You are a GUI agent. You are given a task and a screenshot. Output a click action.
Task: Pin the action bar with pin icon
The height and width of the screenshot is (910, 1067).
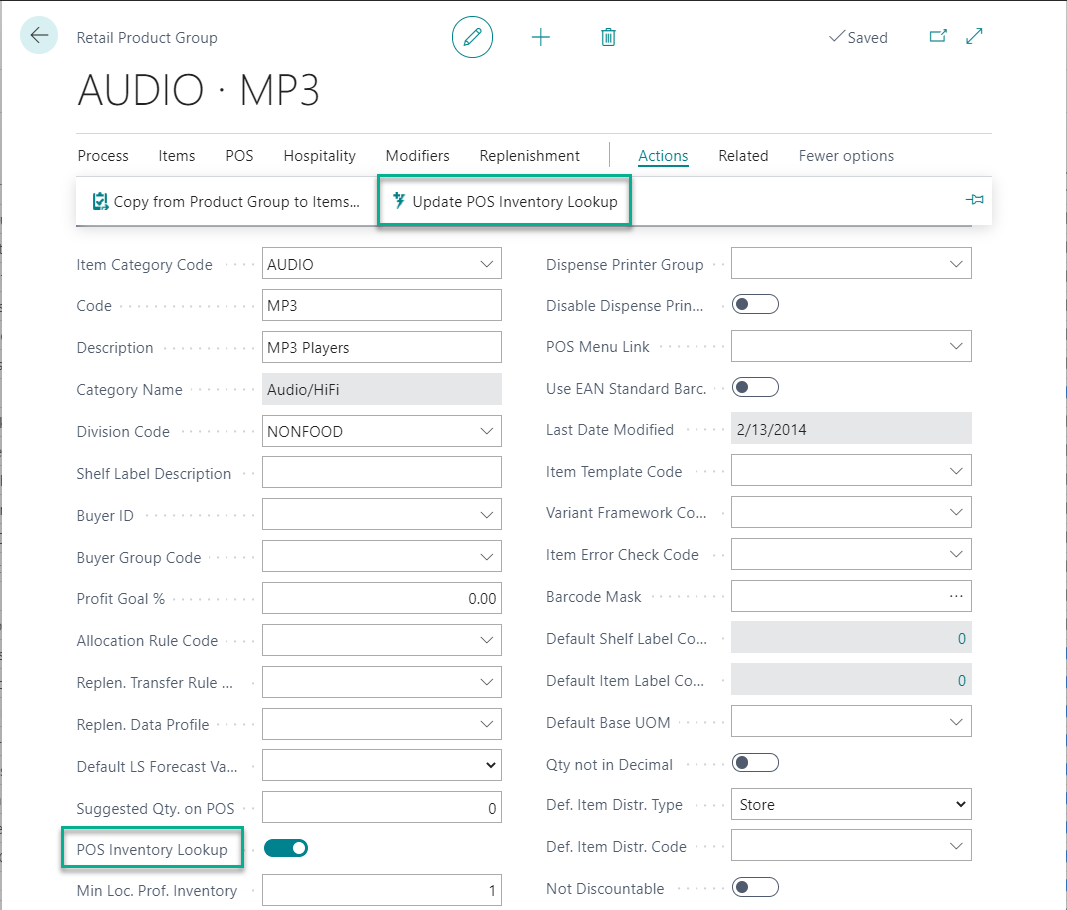click(974, 201)
